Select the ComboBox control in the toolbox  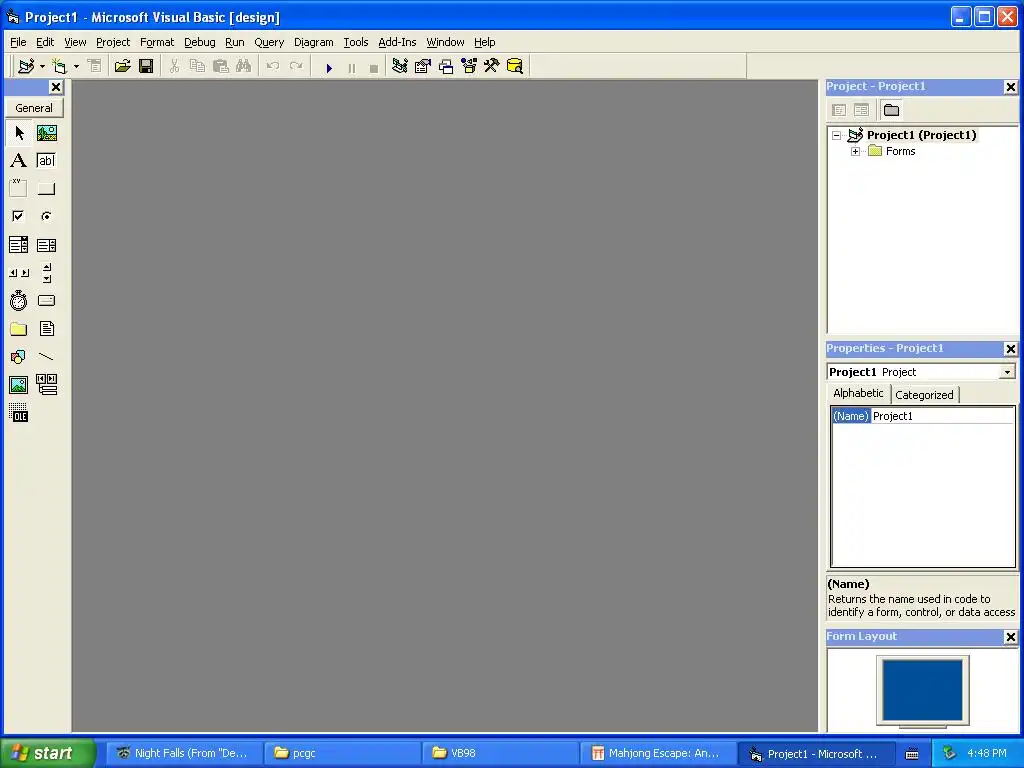point(19,245)
